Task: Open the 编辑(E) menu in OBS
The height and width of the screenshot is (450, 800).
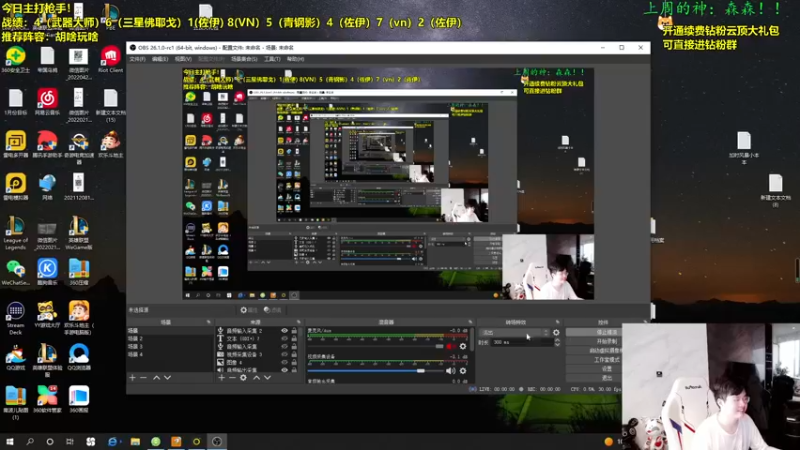Action: 160,59
